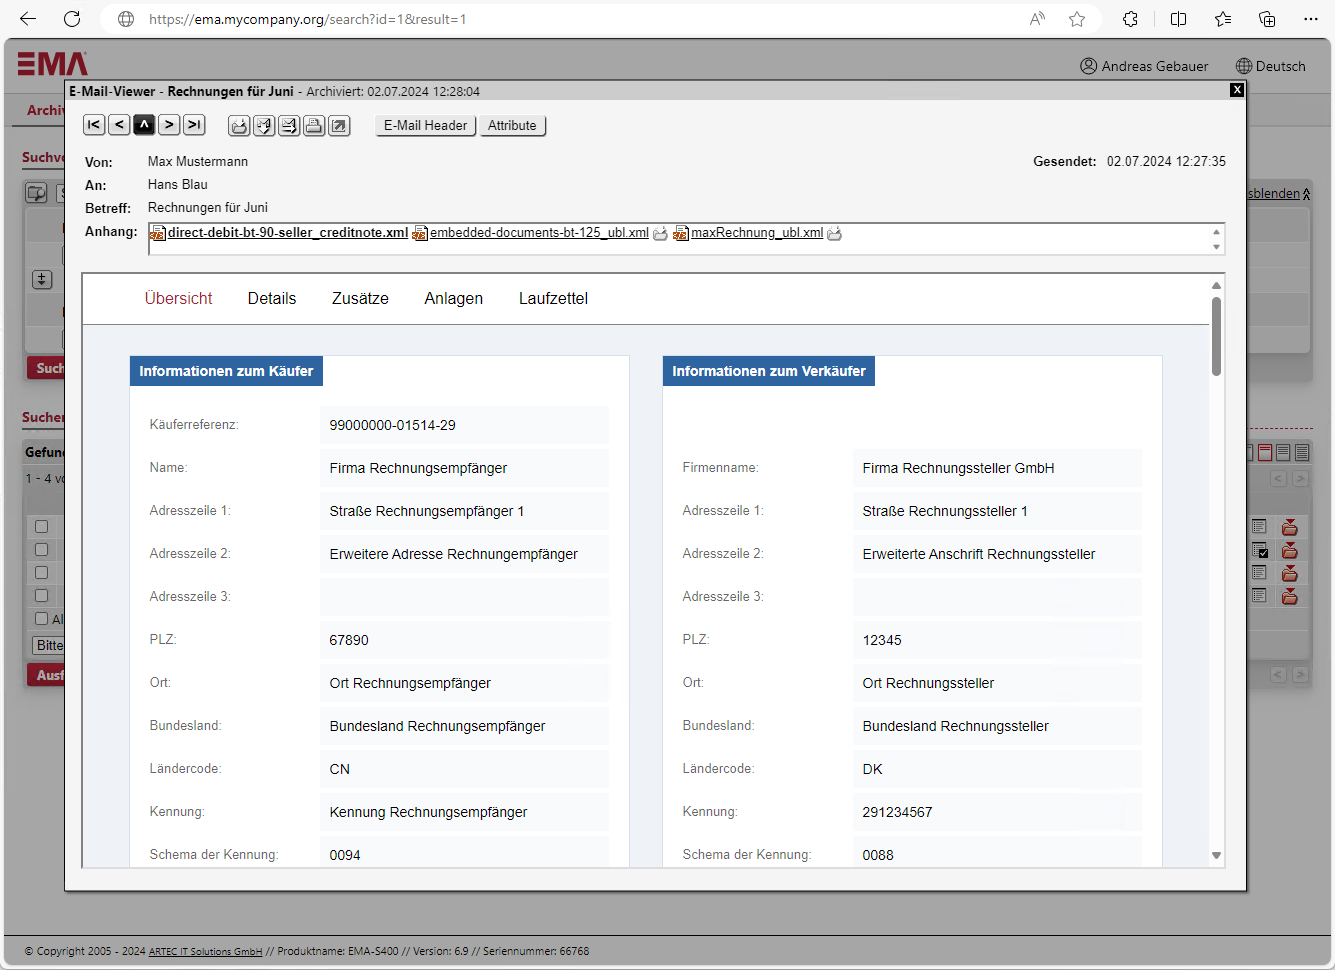Click the Attribute button
Screen dimensions: 1335x970
pos(512,126)
